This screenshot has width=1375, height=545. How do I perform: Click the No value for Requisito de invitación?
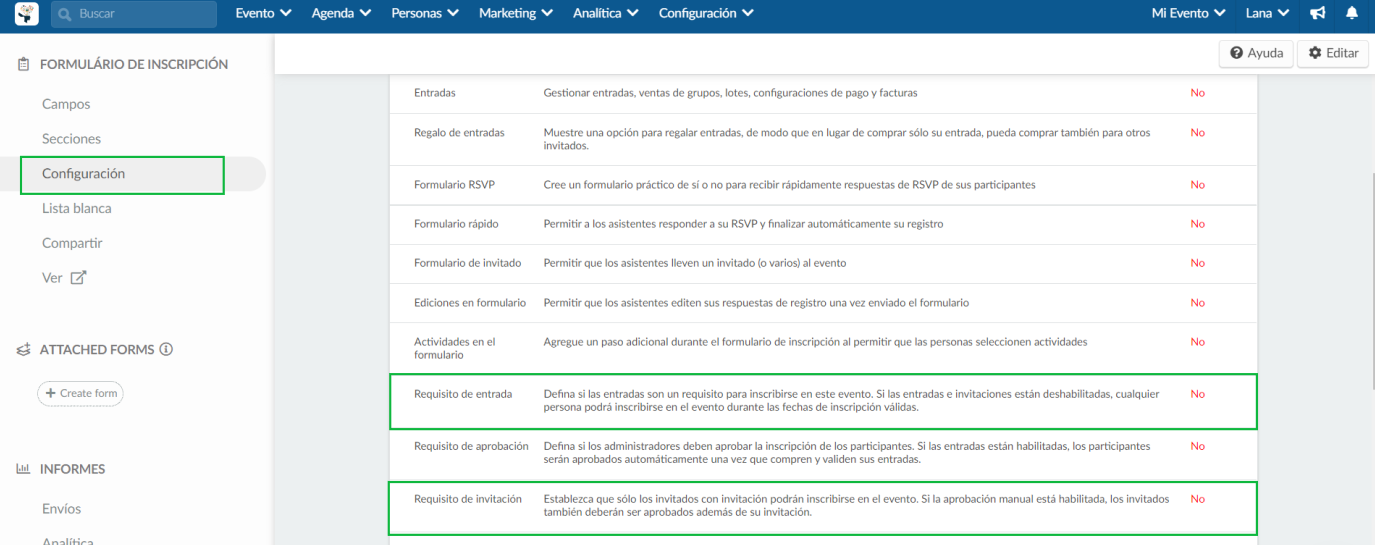coord(1197,499)
